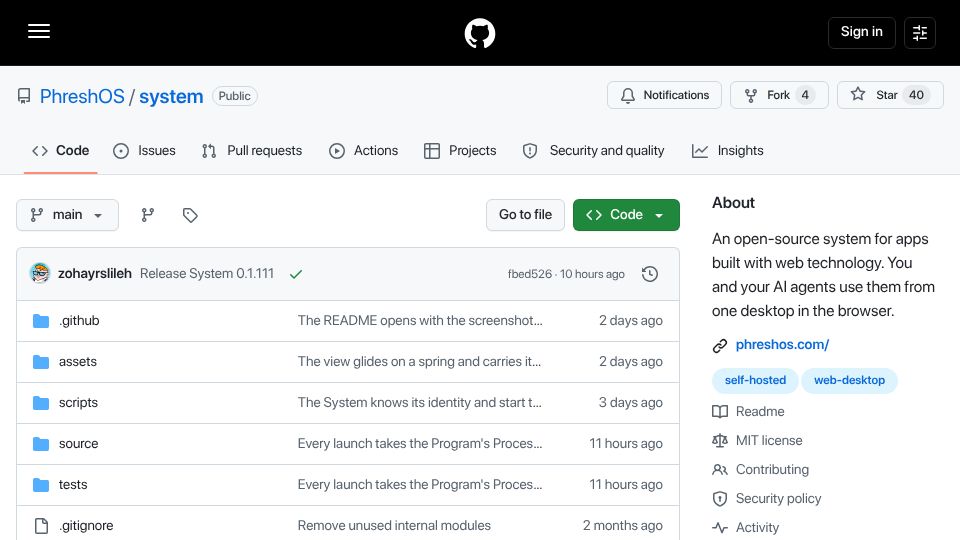
Task: Open the Security and quality tab
Action: point(593,151)
